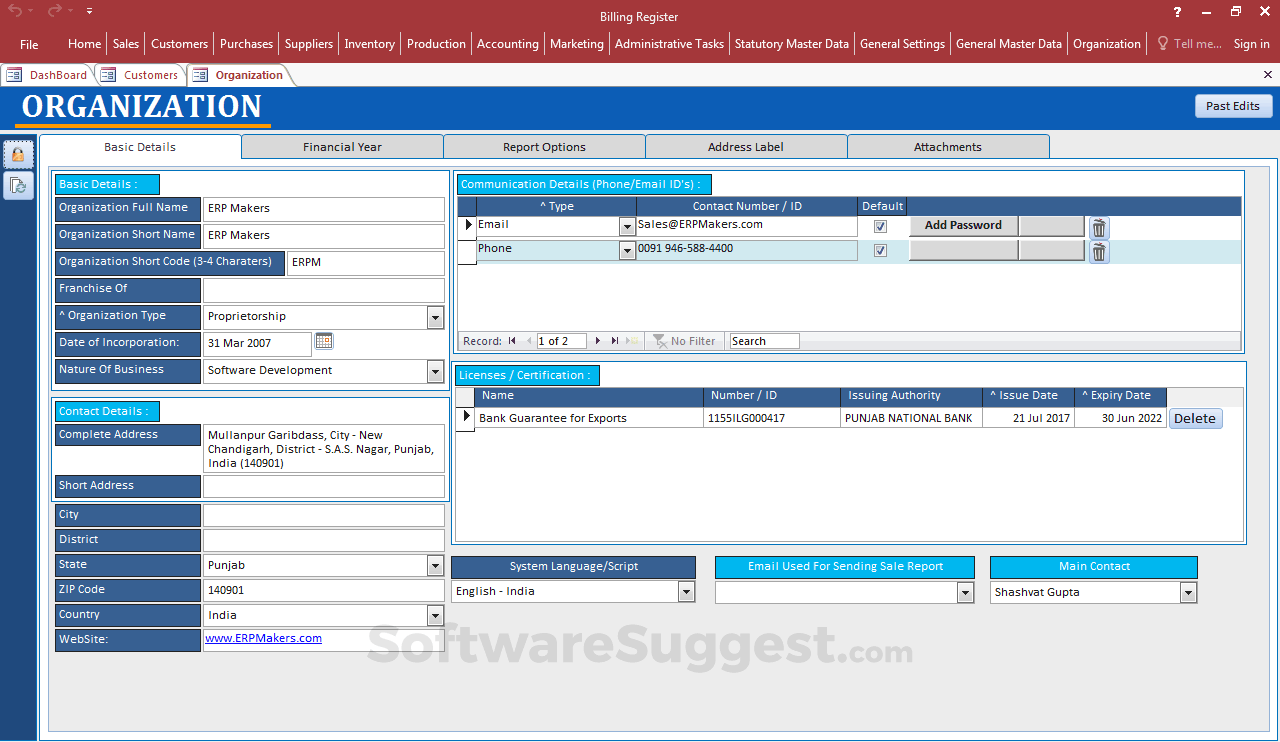Go to previous record in navigator
The height and width of the screenshot is (742, 1280).
[529, 341]
